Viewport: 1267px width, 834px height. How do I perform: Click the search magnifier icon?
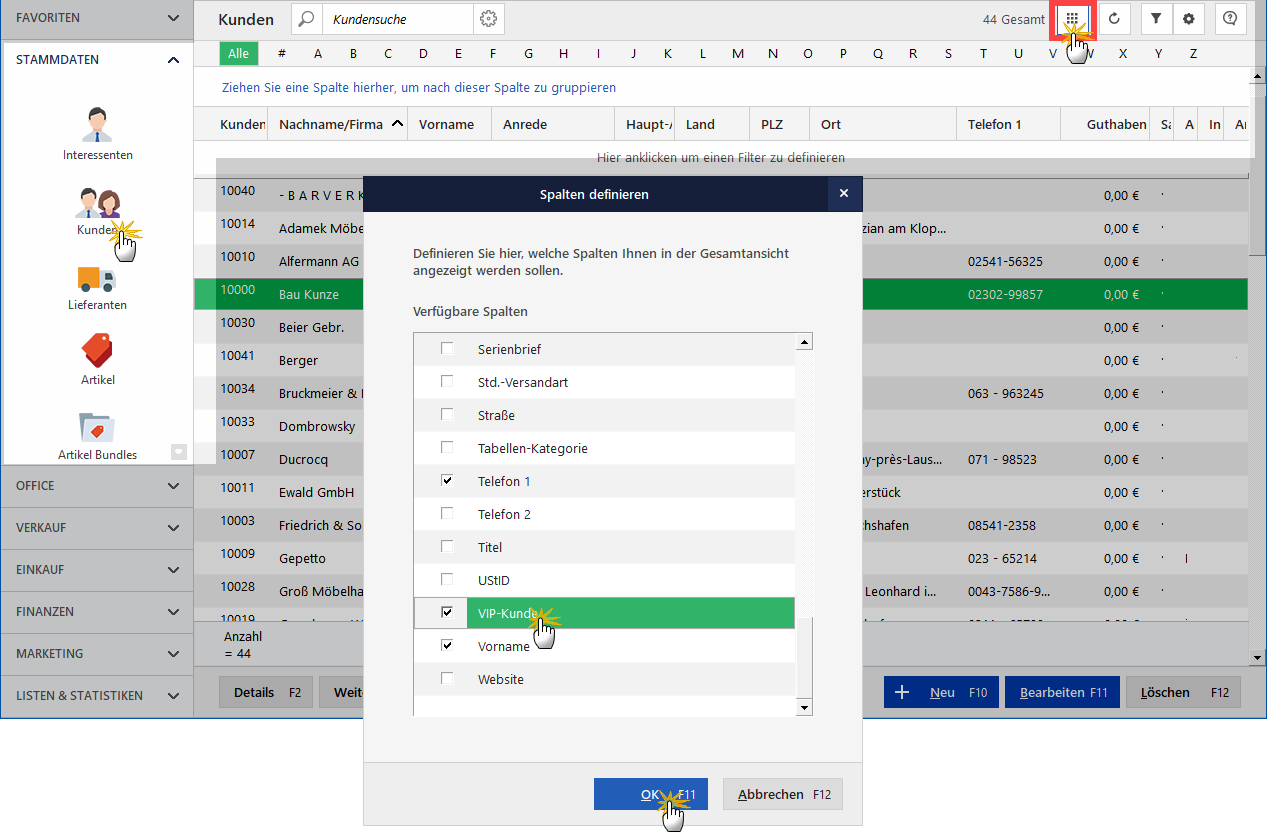307,19
